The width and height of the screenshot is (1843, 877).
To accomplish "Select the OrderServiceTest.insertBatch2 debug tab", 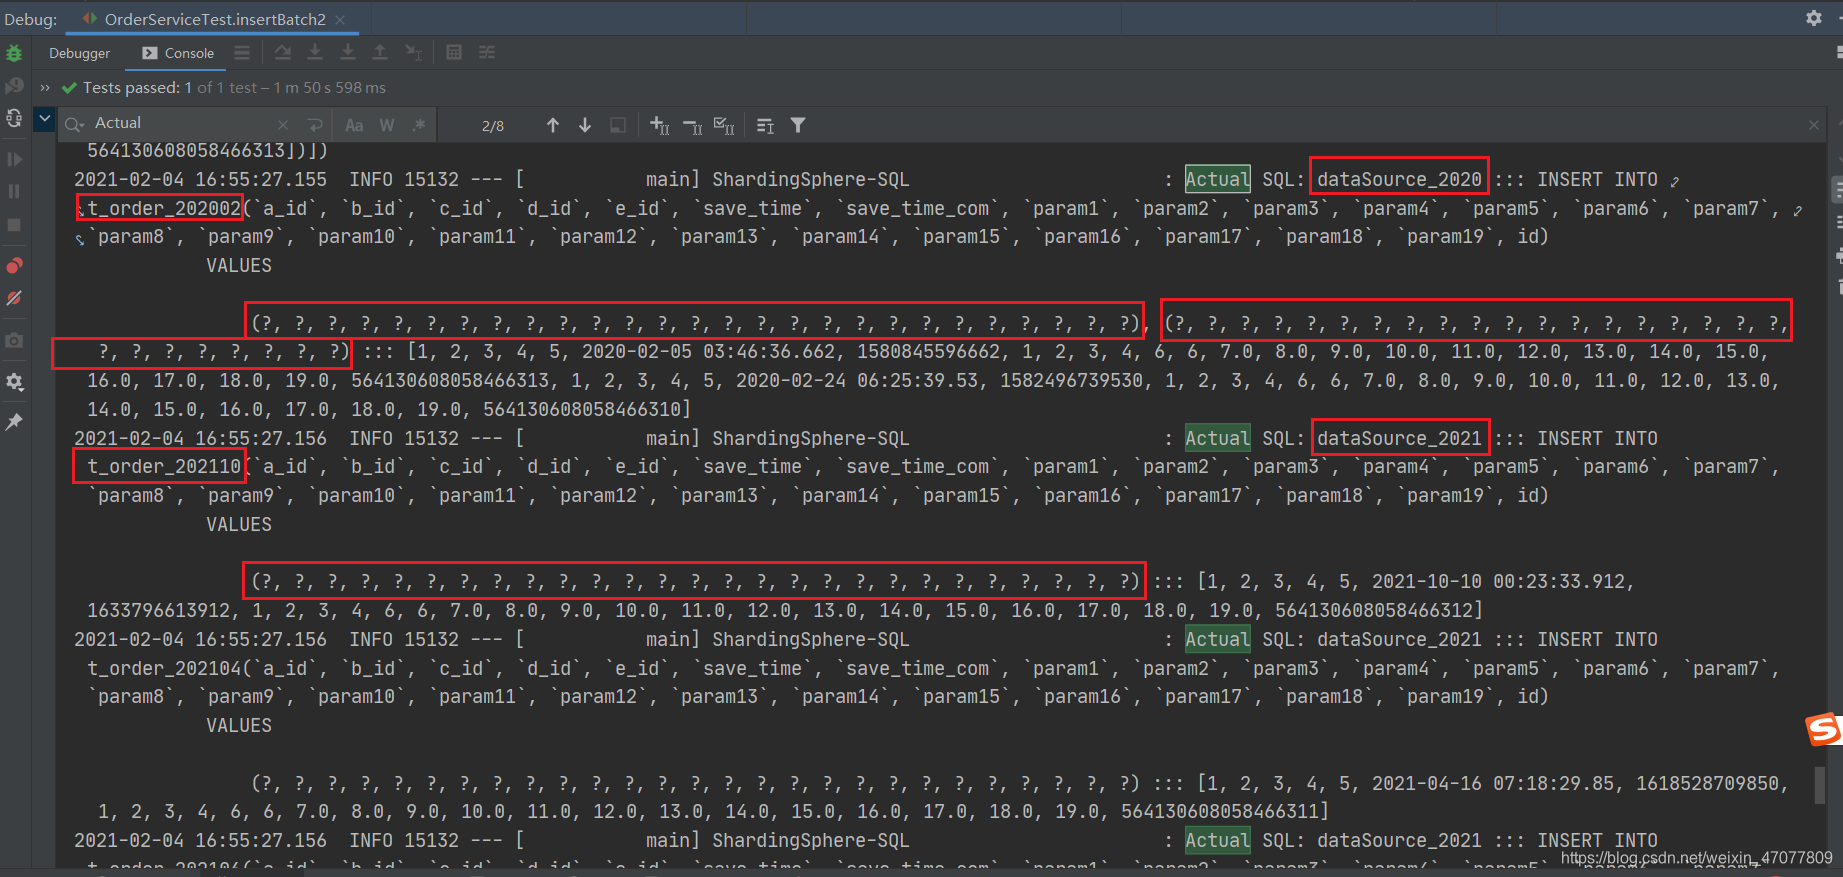I will [x=204, y=19].
